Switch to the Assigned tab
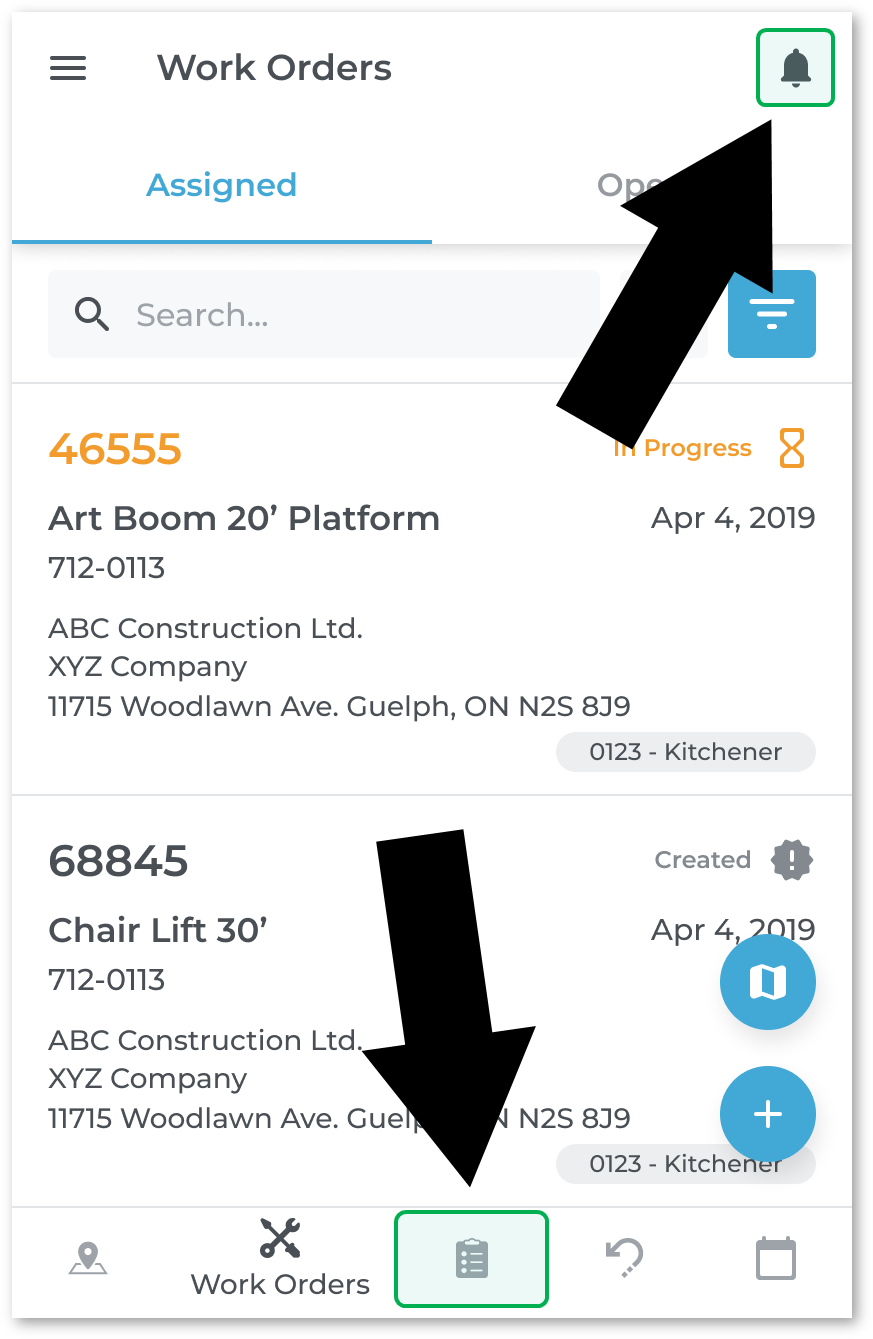Viewport: 873px width, 1339px height. 222,186
